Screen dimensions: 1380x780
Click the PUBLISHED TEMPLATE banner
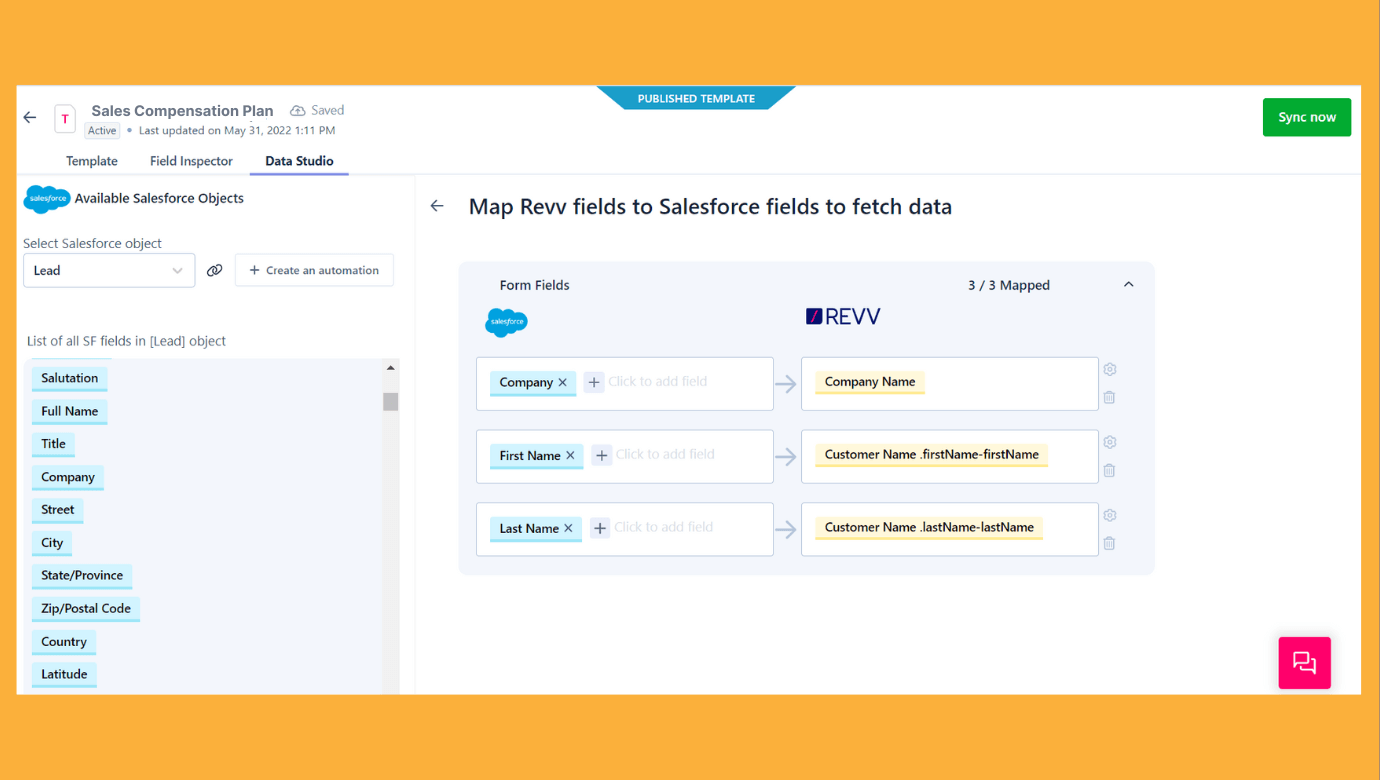696,99
